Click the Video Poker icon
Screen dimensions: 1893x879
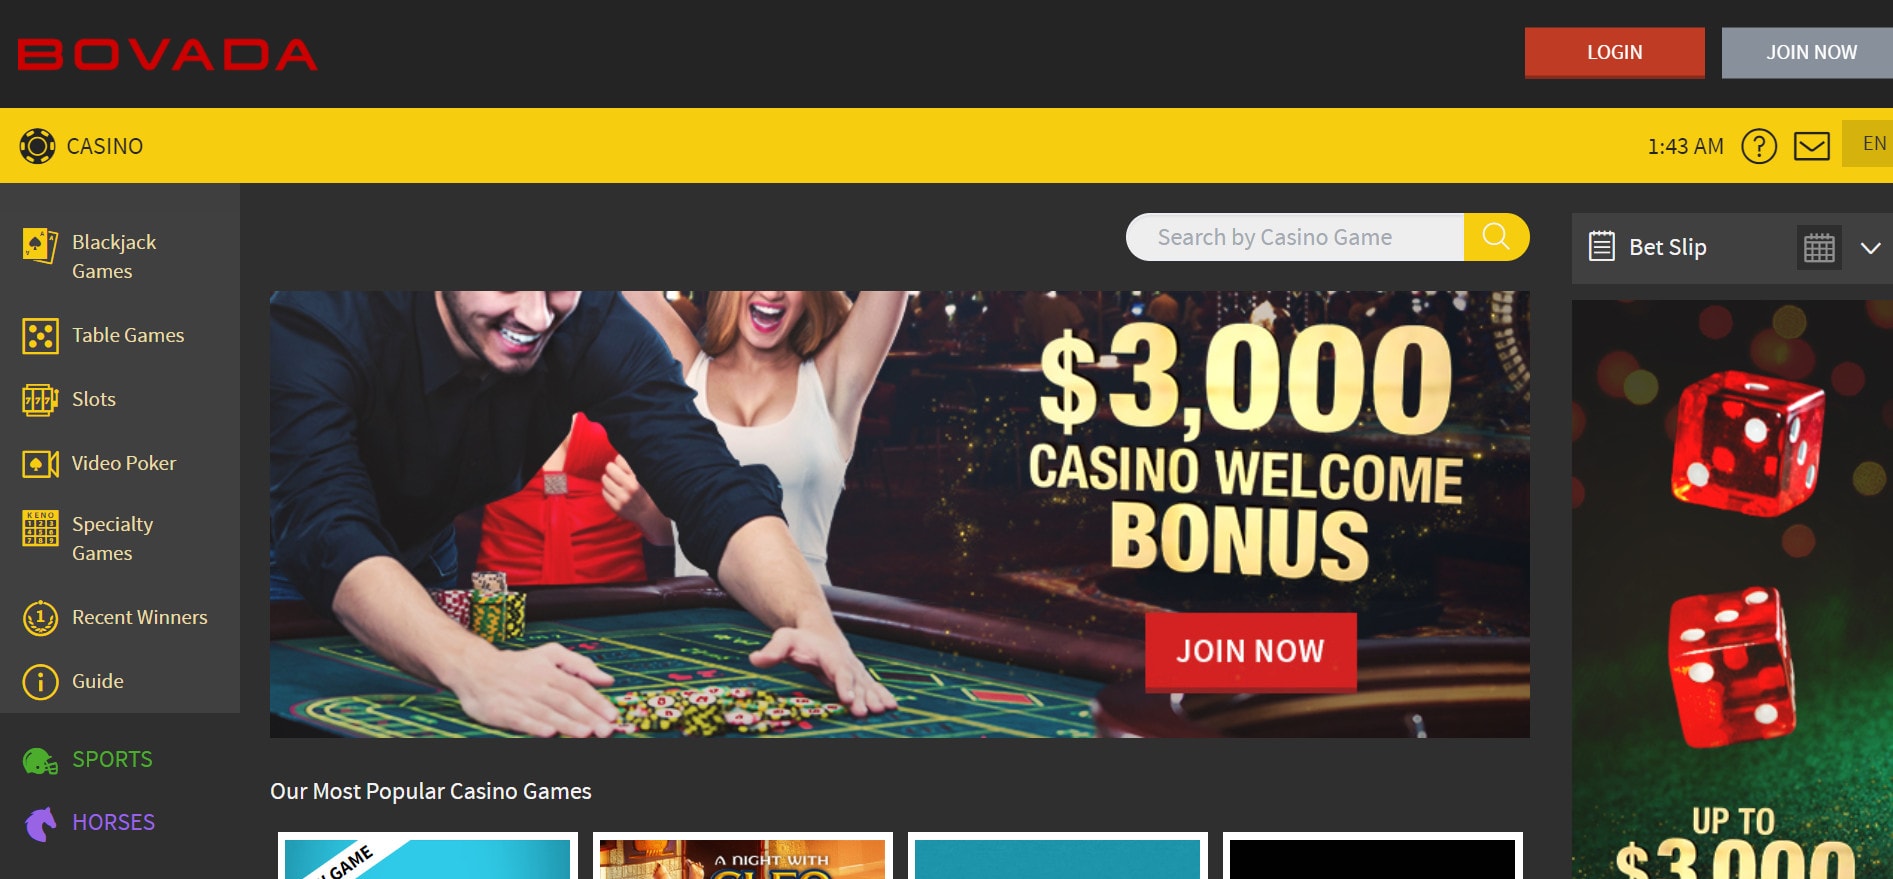(40, 464)
